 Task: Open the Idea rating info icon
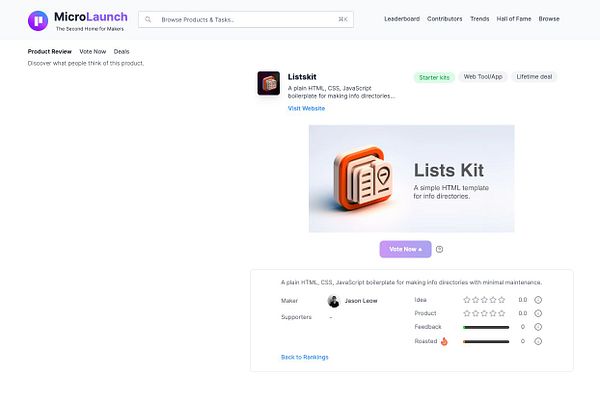[538, 300]
